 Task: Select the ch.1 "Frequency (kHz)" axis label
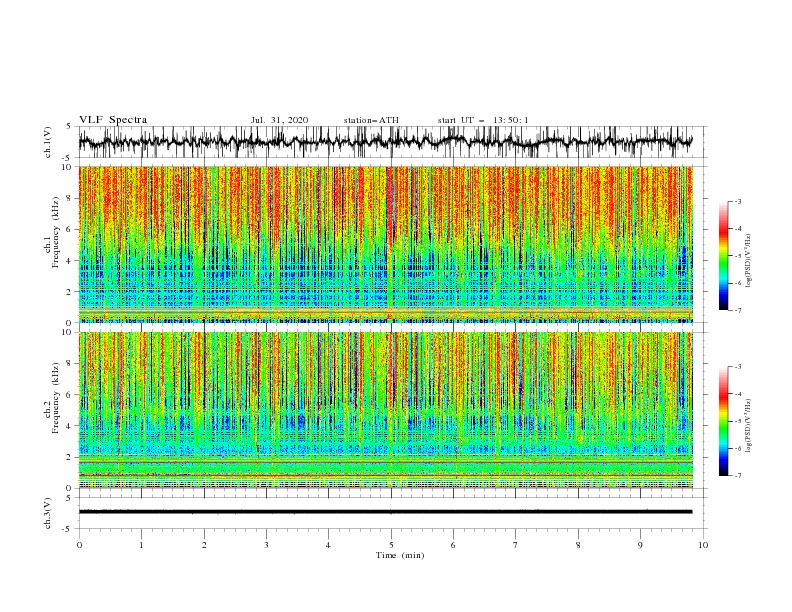55,233
